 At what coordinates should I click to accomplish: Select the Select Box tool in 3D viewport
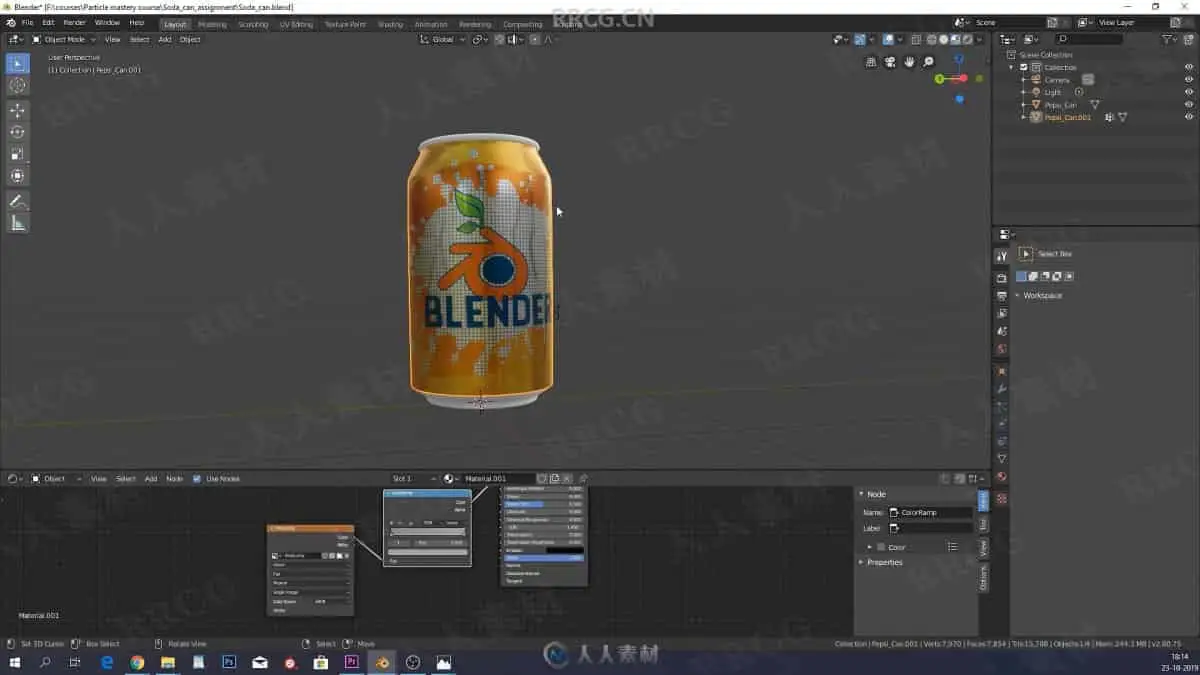point(17,64)
